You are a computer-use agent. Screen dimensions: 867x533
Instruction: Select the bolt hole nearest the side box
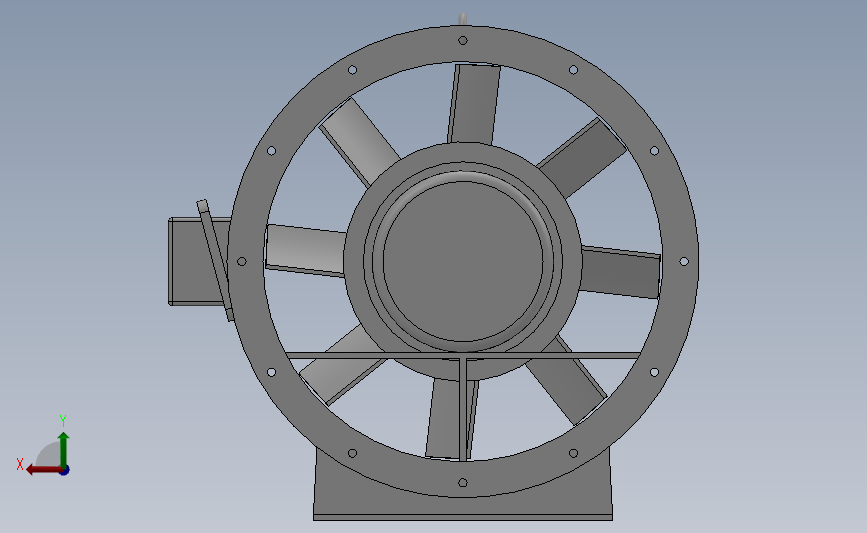coord(242,262)
